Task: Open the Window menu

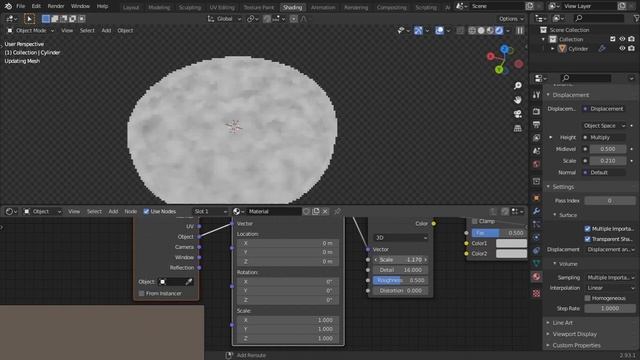Action: 80,6
